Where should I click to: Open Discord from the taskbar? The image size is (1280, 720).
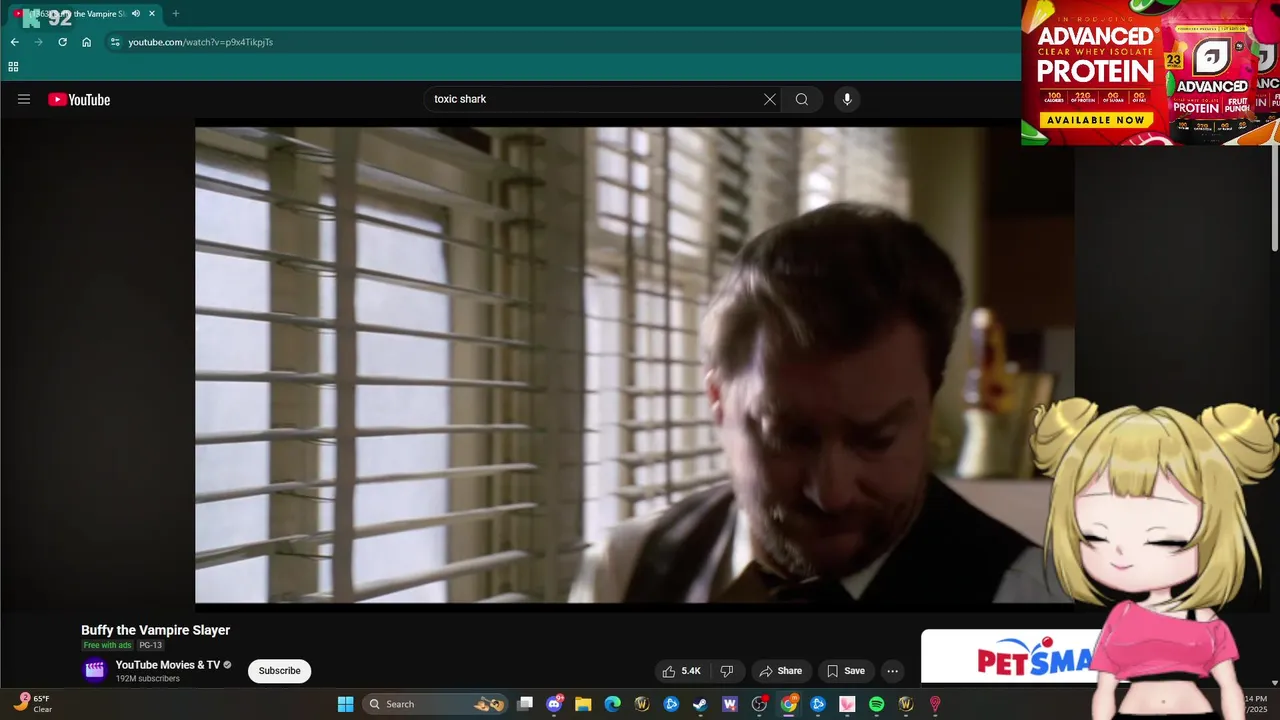click(x=554, y=704)
